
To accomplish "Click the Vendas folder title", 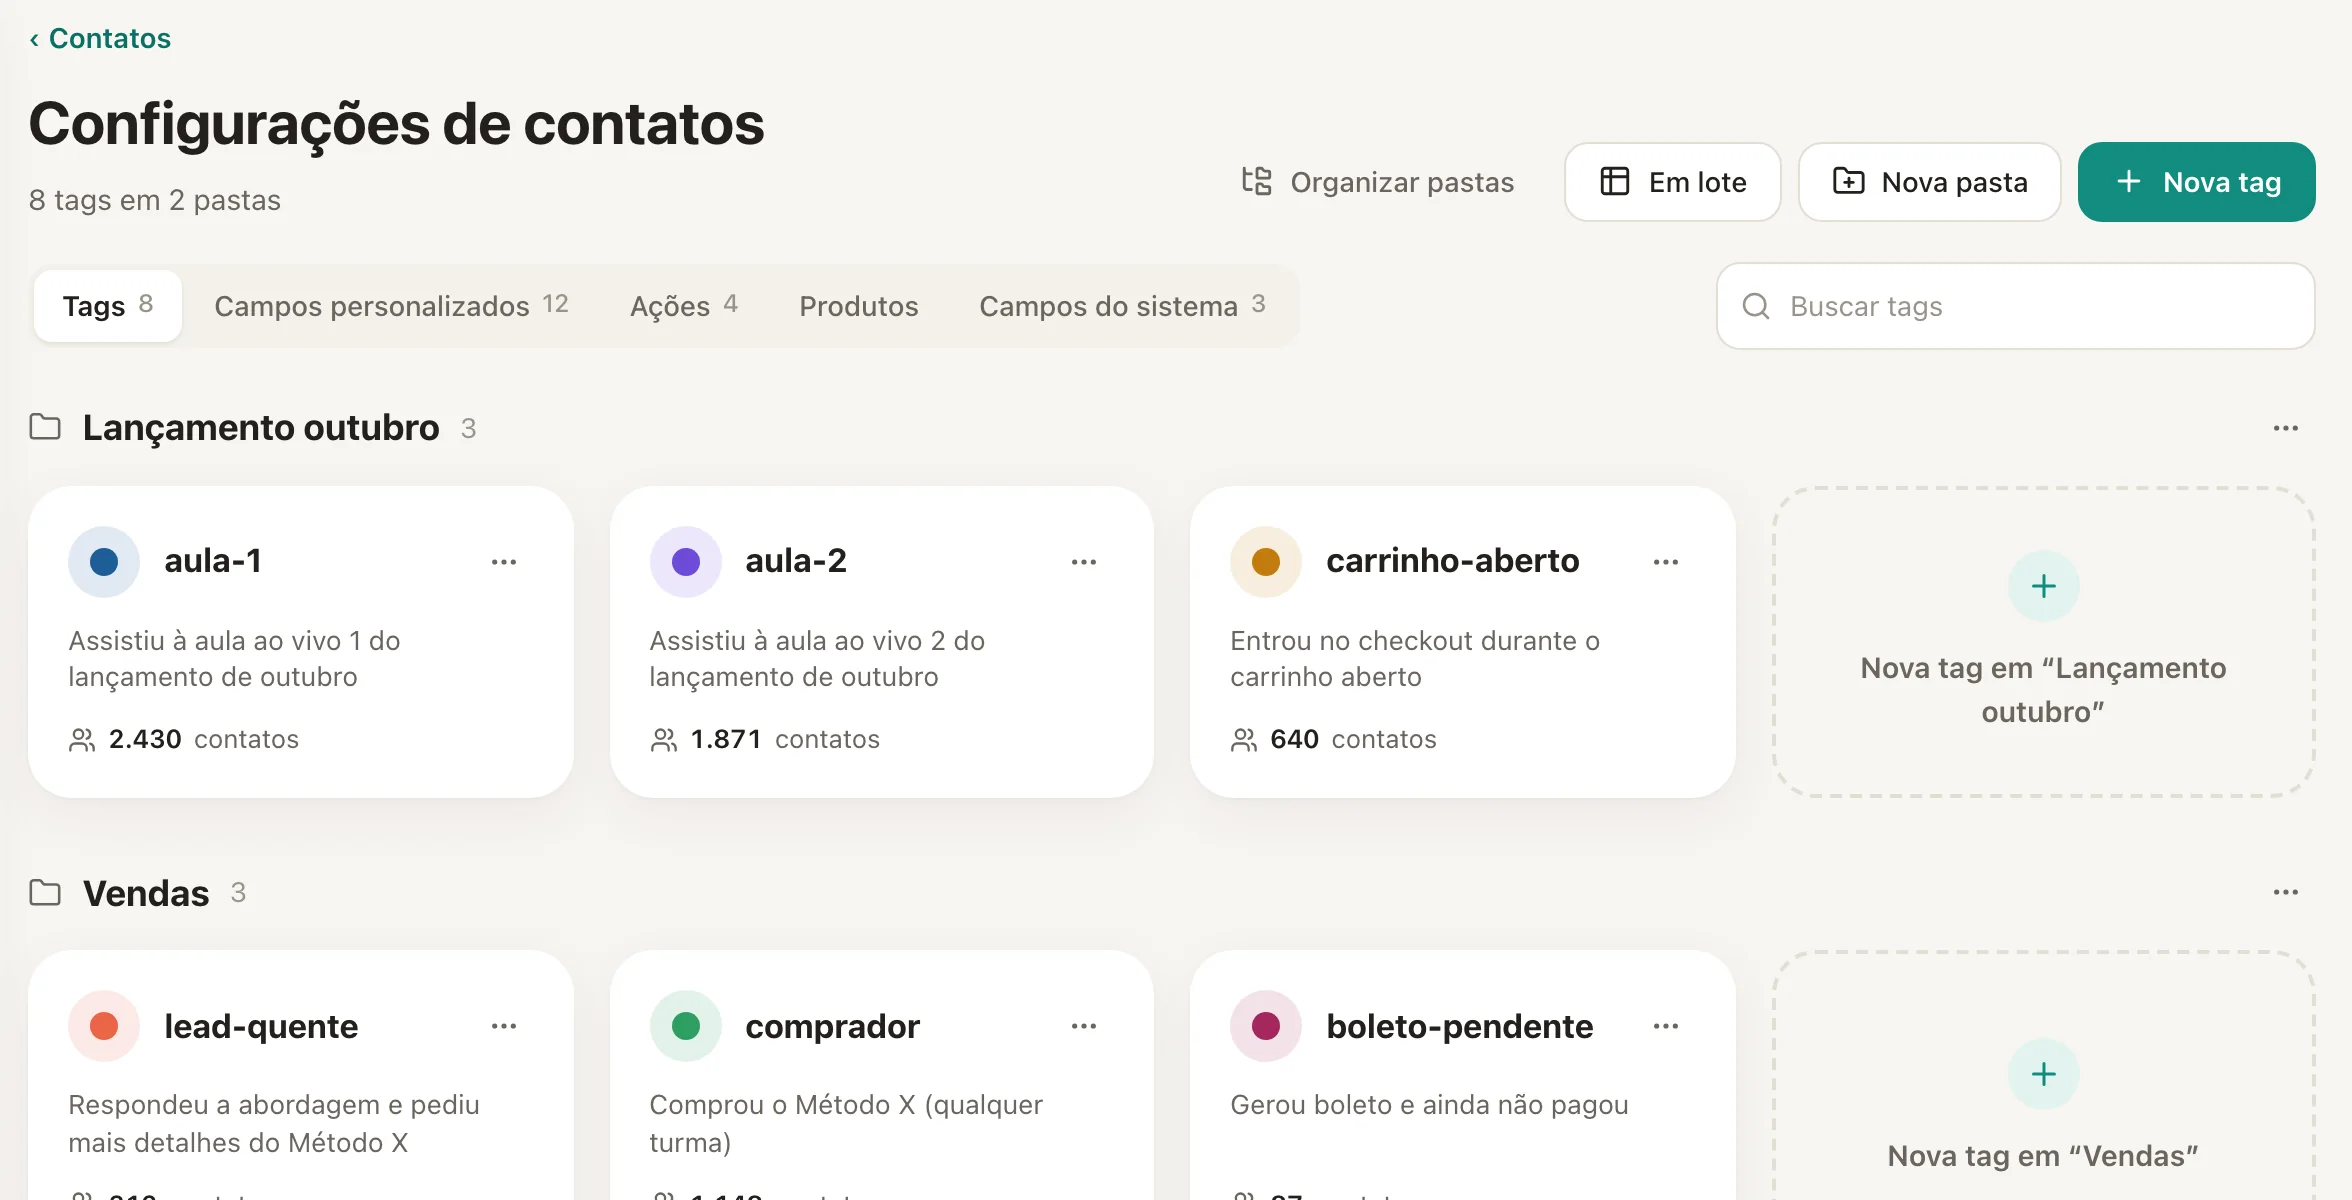I will (x=146, y=893).
